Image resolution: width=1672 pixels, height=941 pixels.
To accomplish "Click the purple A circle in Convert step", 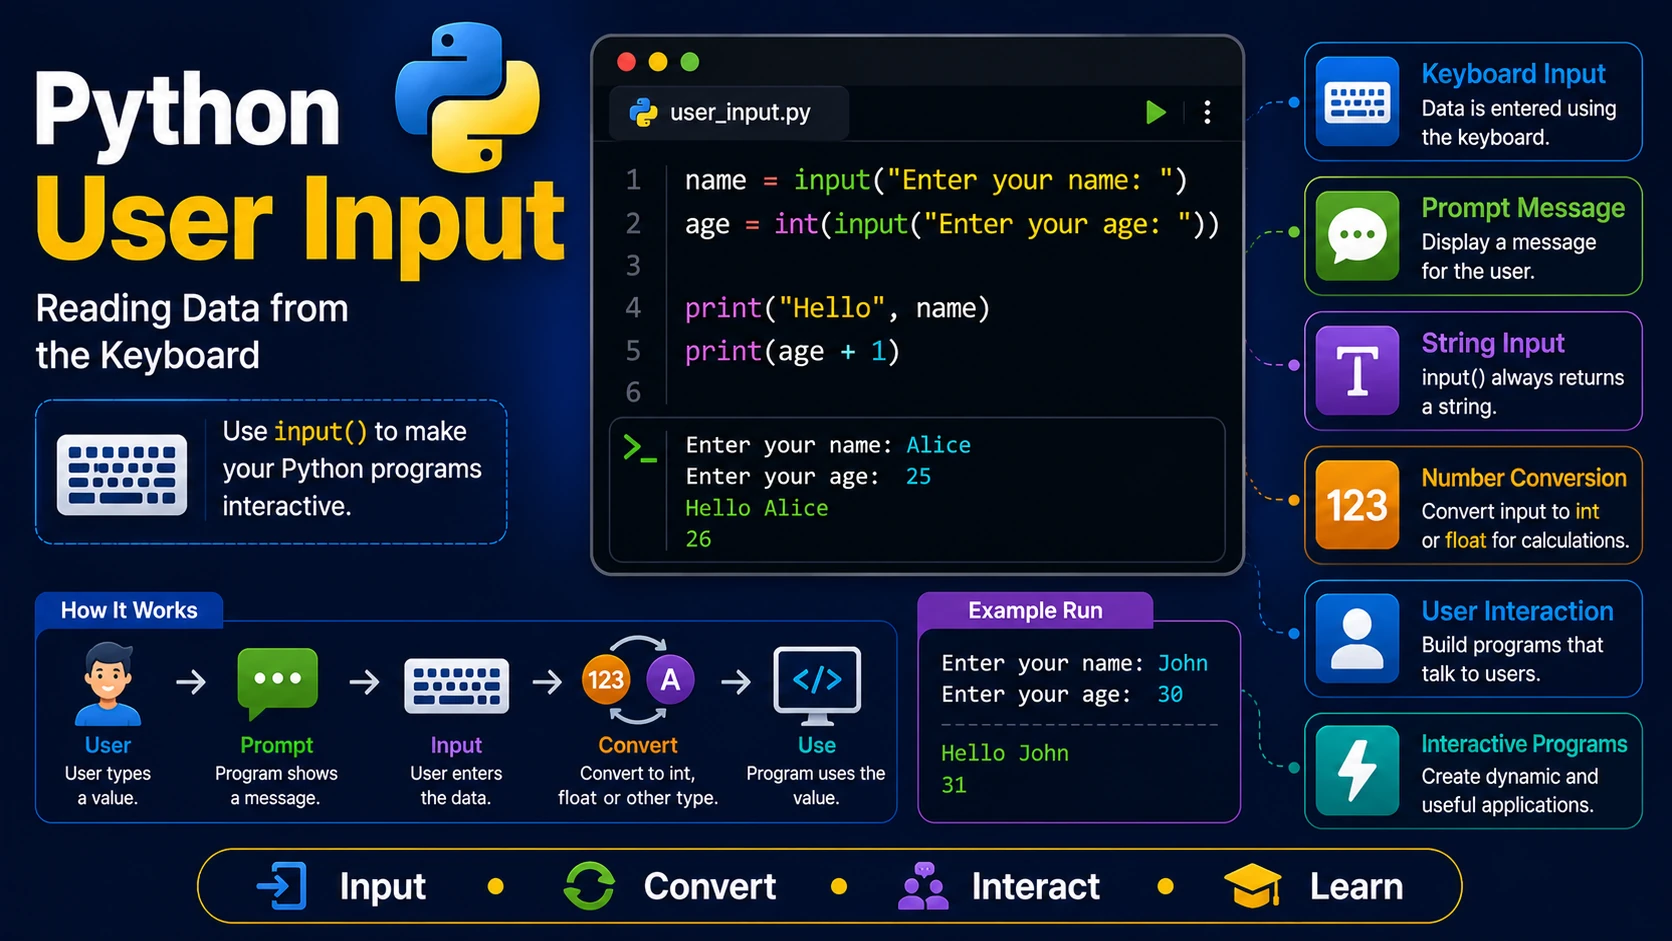I will [x=670, y=680].
